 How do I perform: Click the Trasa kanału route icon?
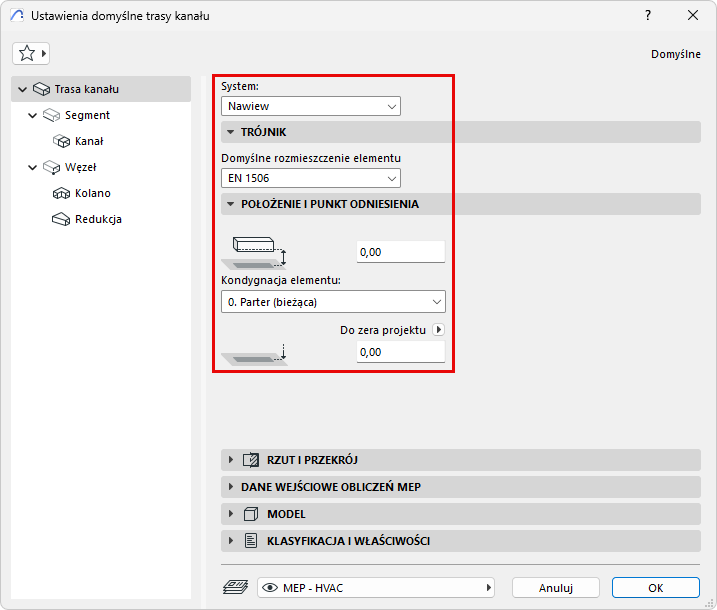click(x=42, y=89)
